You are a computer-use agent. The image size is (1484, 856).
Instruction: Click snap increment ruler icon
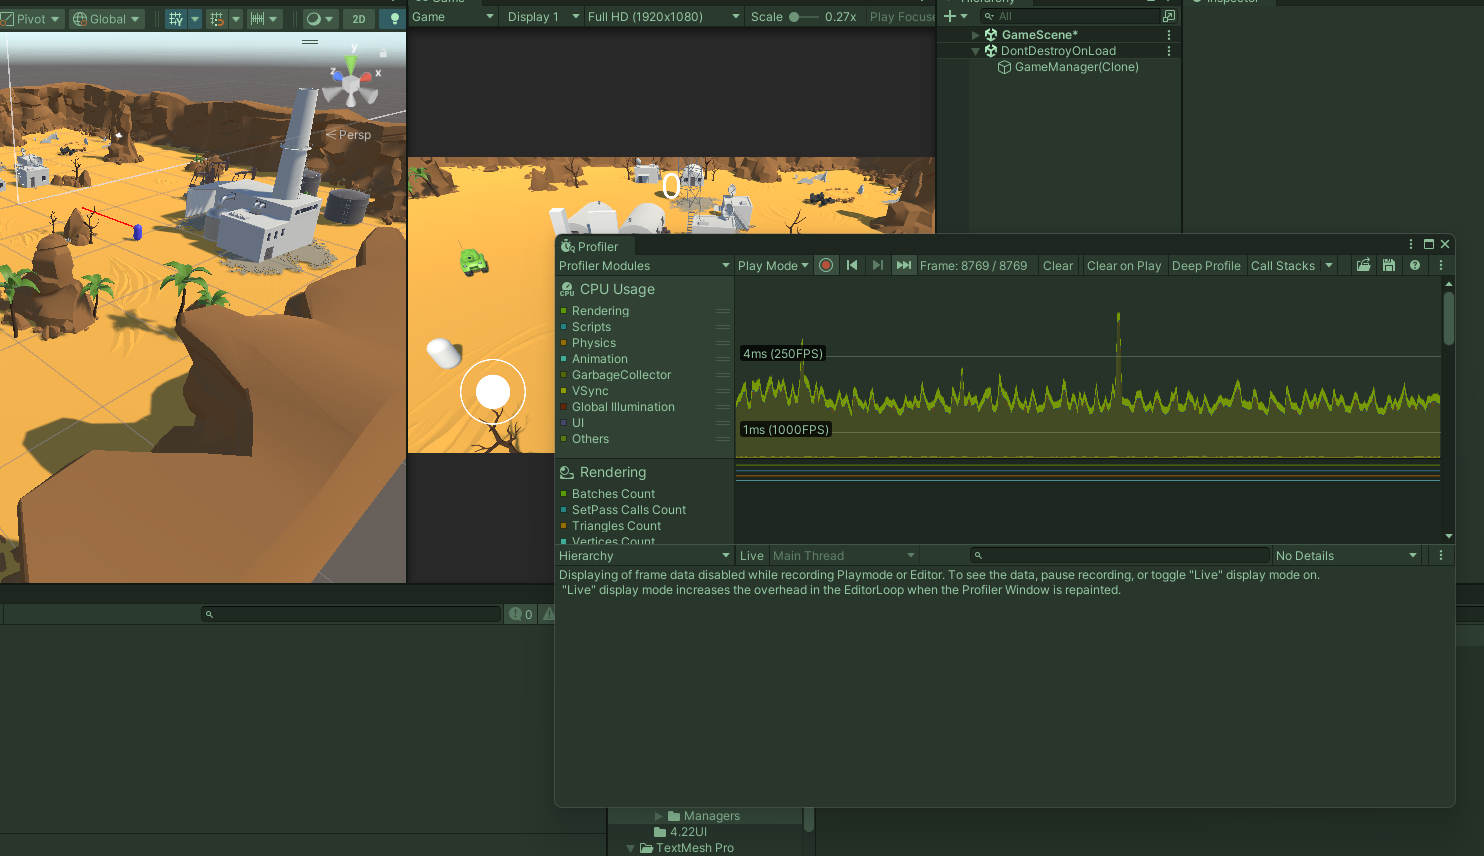point(257,19)
